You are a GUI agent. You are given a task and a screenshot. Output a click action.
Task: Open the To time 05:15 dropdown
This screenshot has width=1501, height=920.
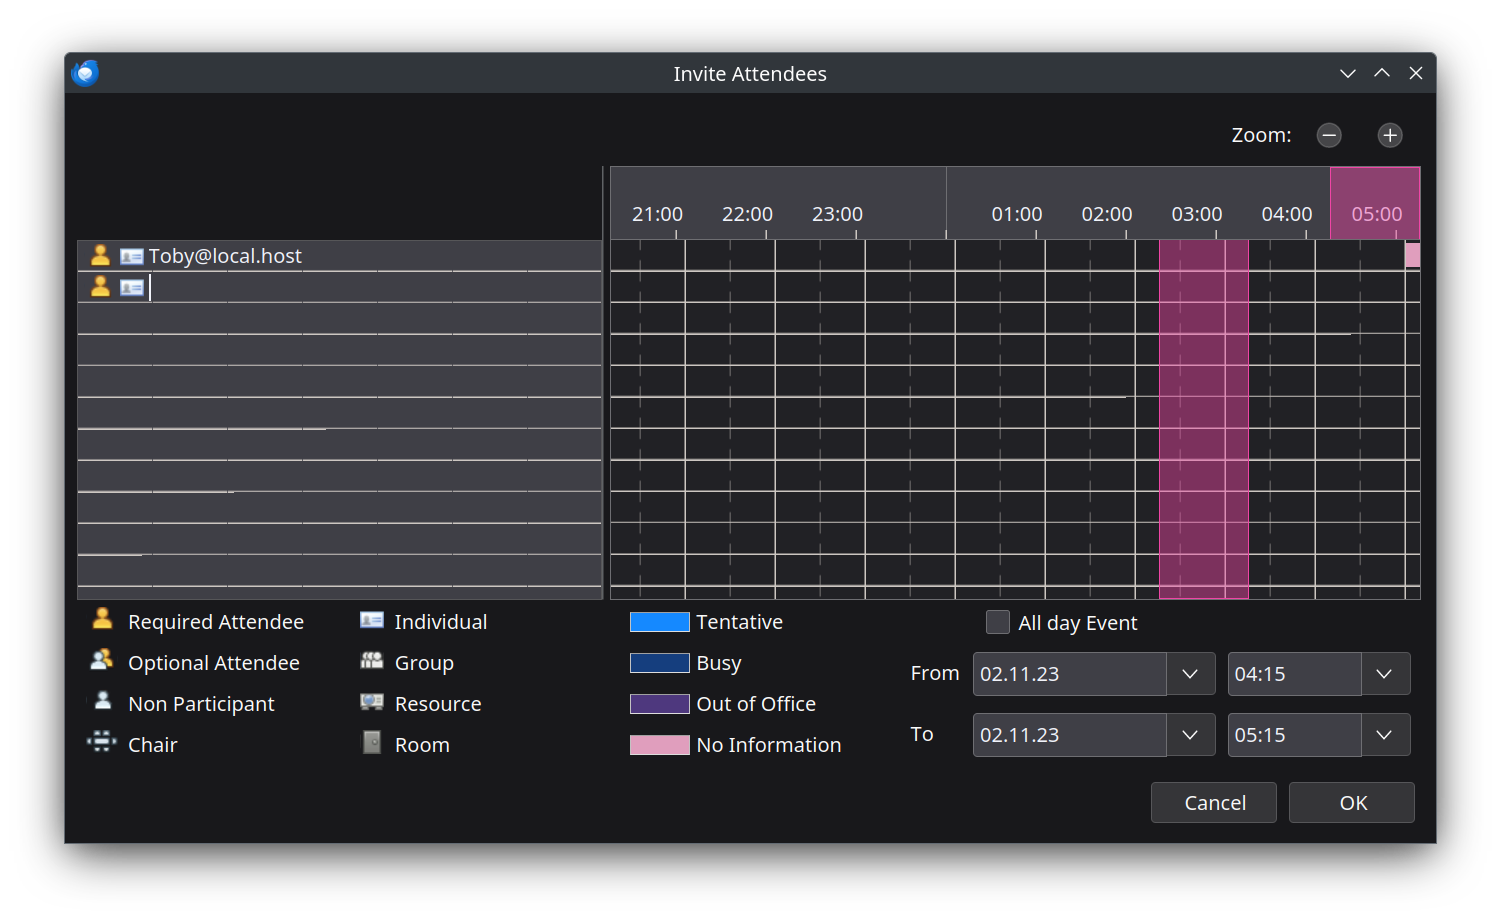click(1384, 735)
